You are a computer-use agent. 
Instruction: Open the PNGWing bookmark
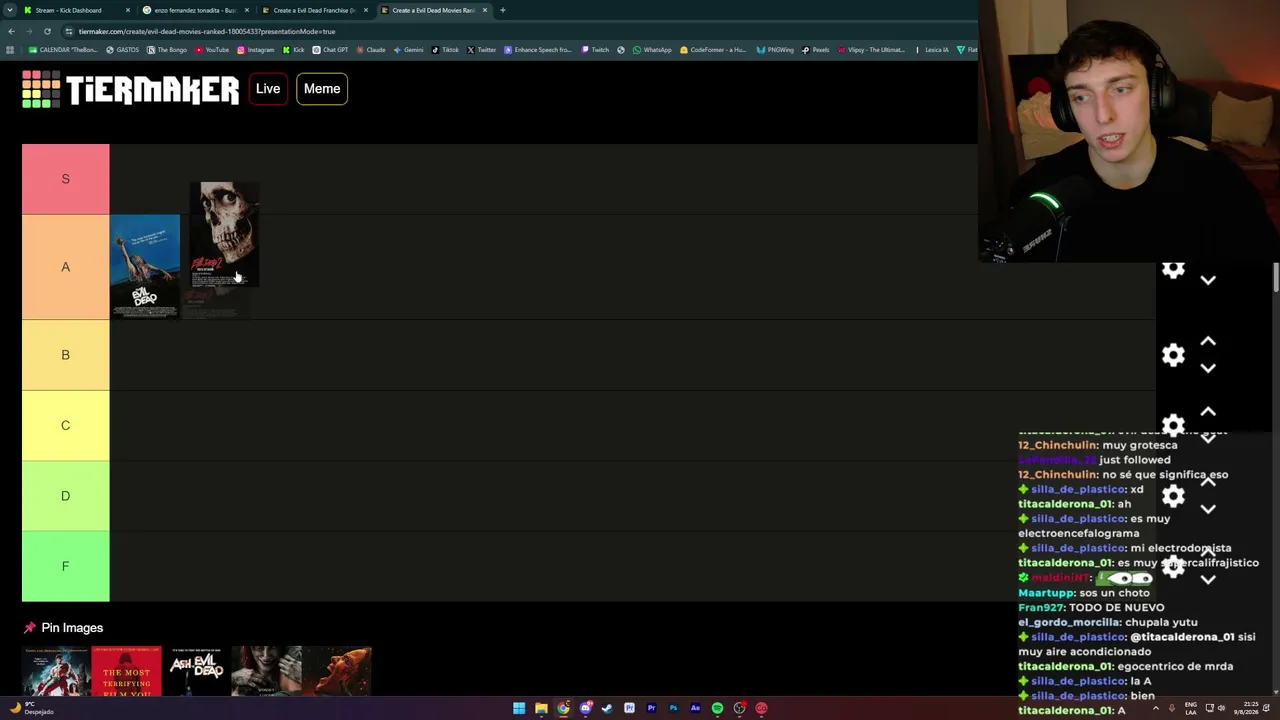coord(775,50)
